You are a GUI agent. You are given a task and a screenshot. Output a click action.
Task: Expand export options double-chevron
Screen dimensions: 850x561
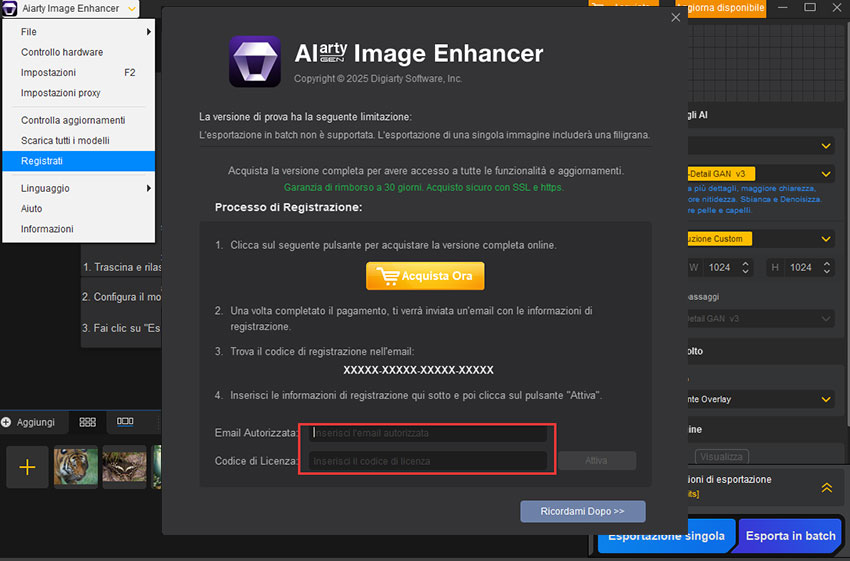(827, 487)
